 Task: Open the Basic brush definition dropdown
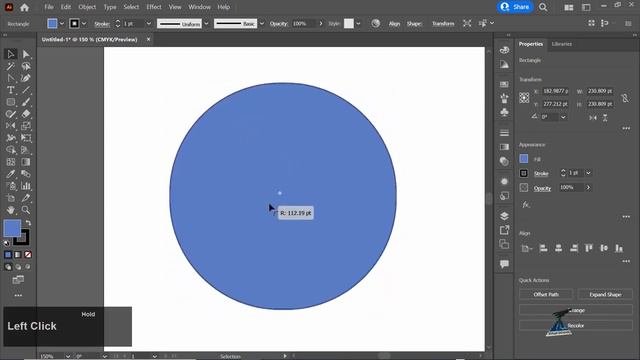[x=262, y=24]
